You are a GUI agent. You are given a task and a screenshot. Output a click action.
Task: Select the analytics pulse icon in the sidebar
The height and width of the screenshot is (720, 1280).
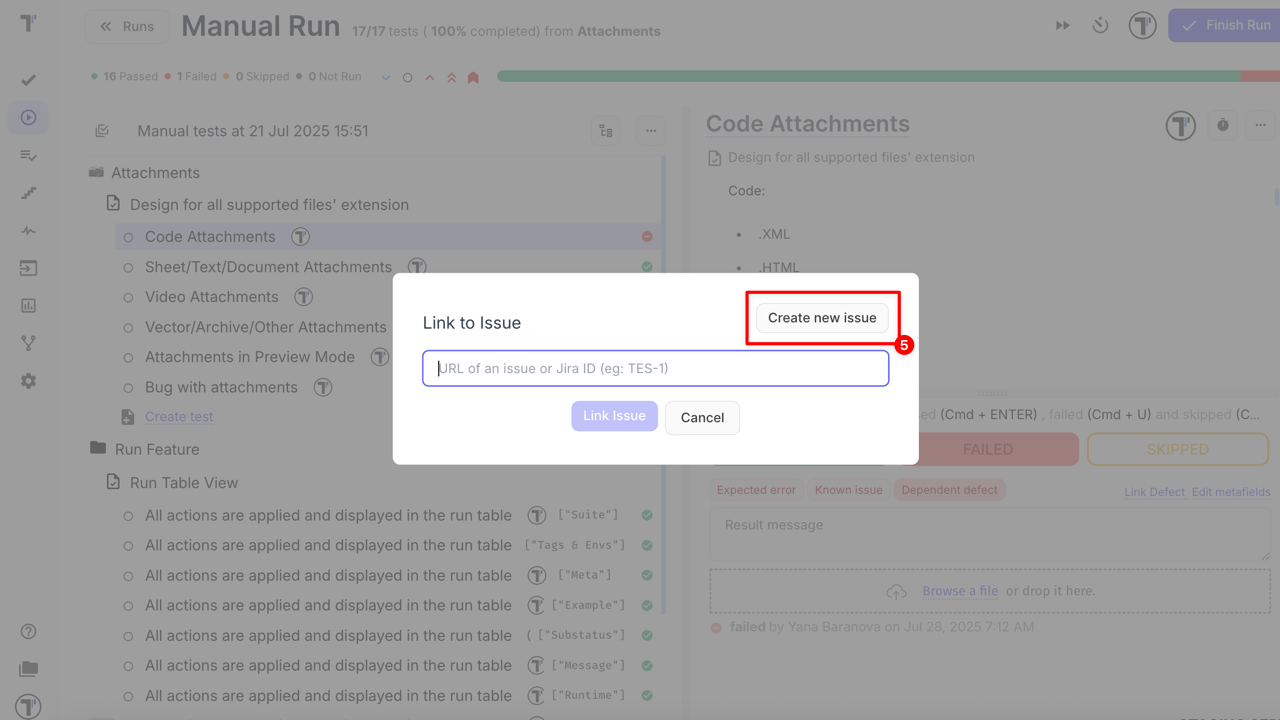(x=28, y=230)
